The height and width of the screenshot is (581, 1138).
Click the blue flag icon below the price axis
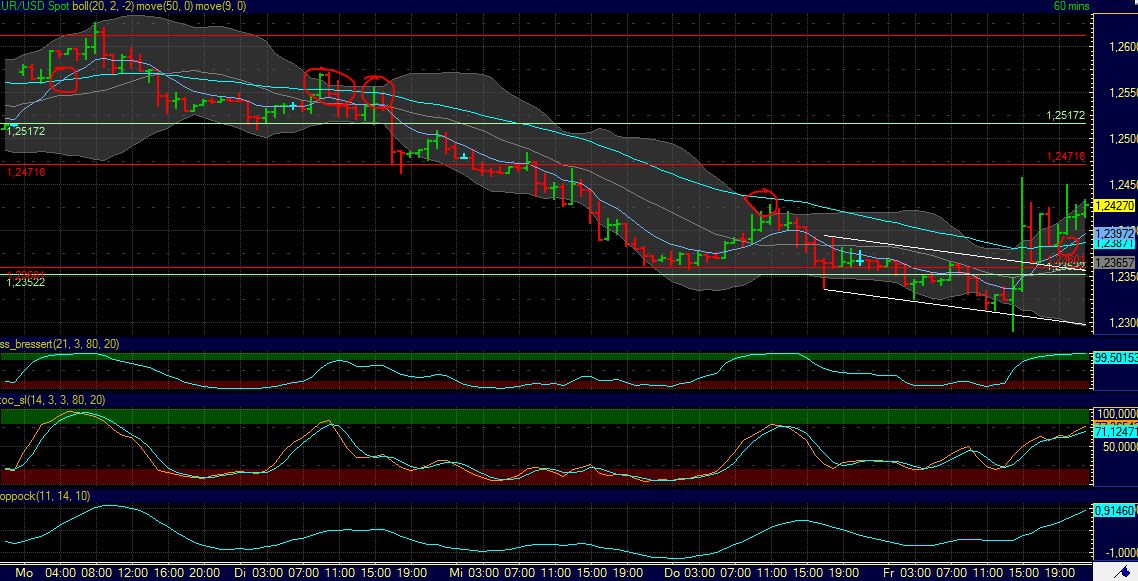point(1123,573)
